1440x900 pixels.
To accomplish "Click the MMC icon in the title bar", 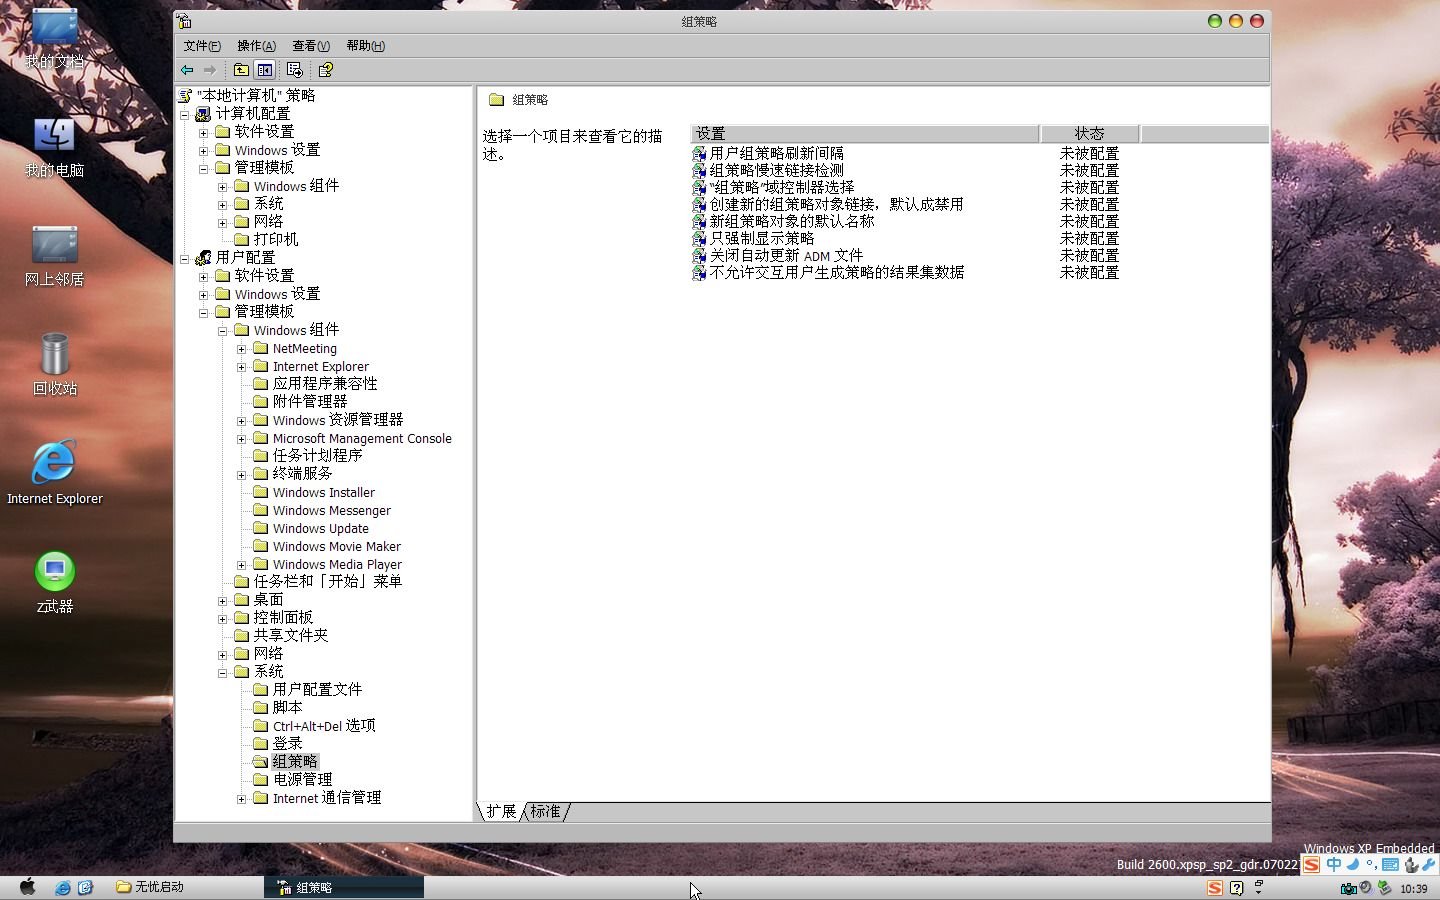I will pyautogui.click(x=184, y=21).
